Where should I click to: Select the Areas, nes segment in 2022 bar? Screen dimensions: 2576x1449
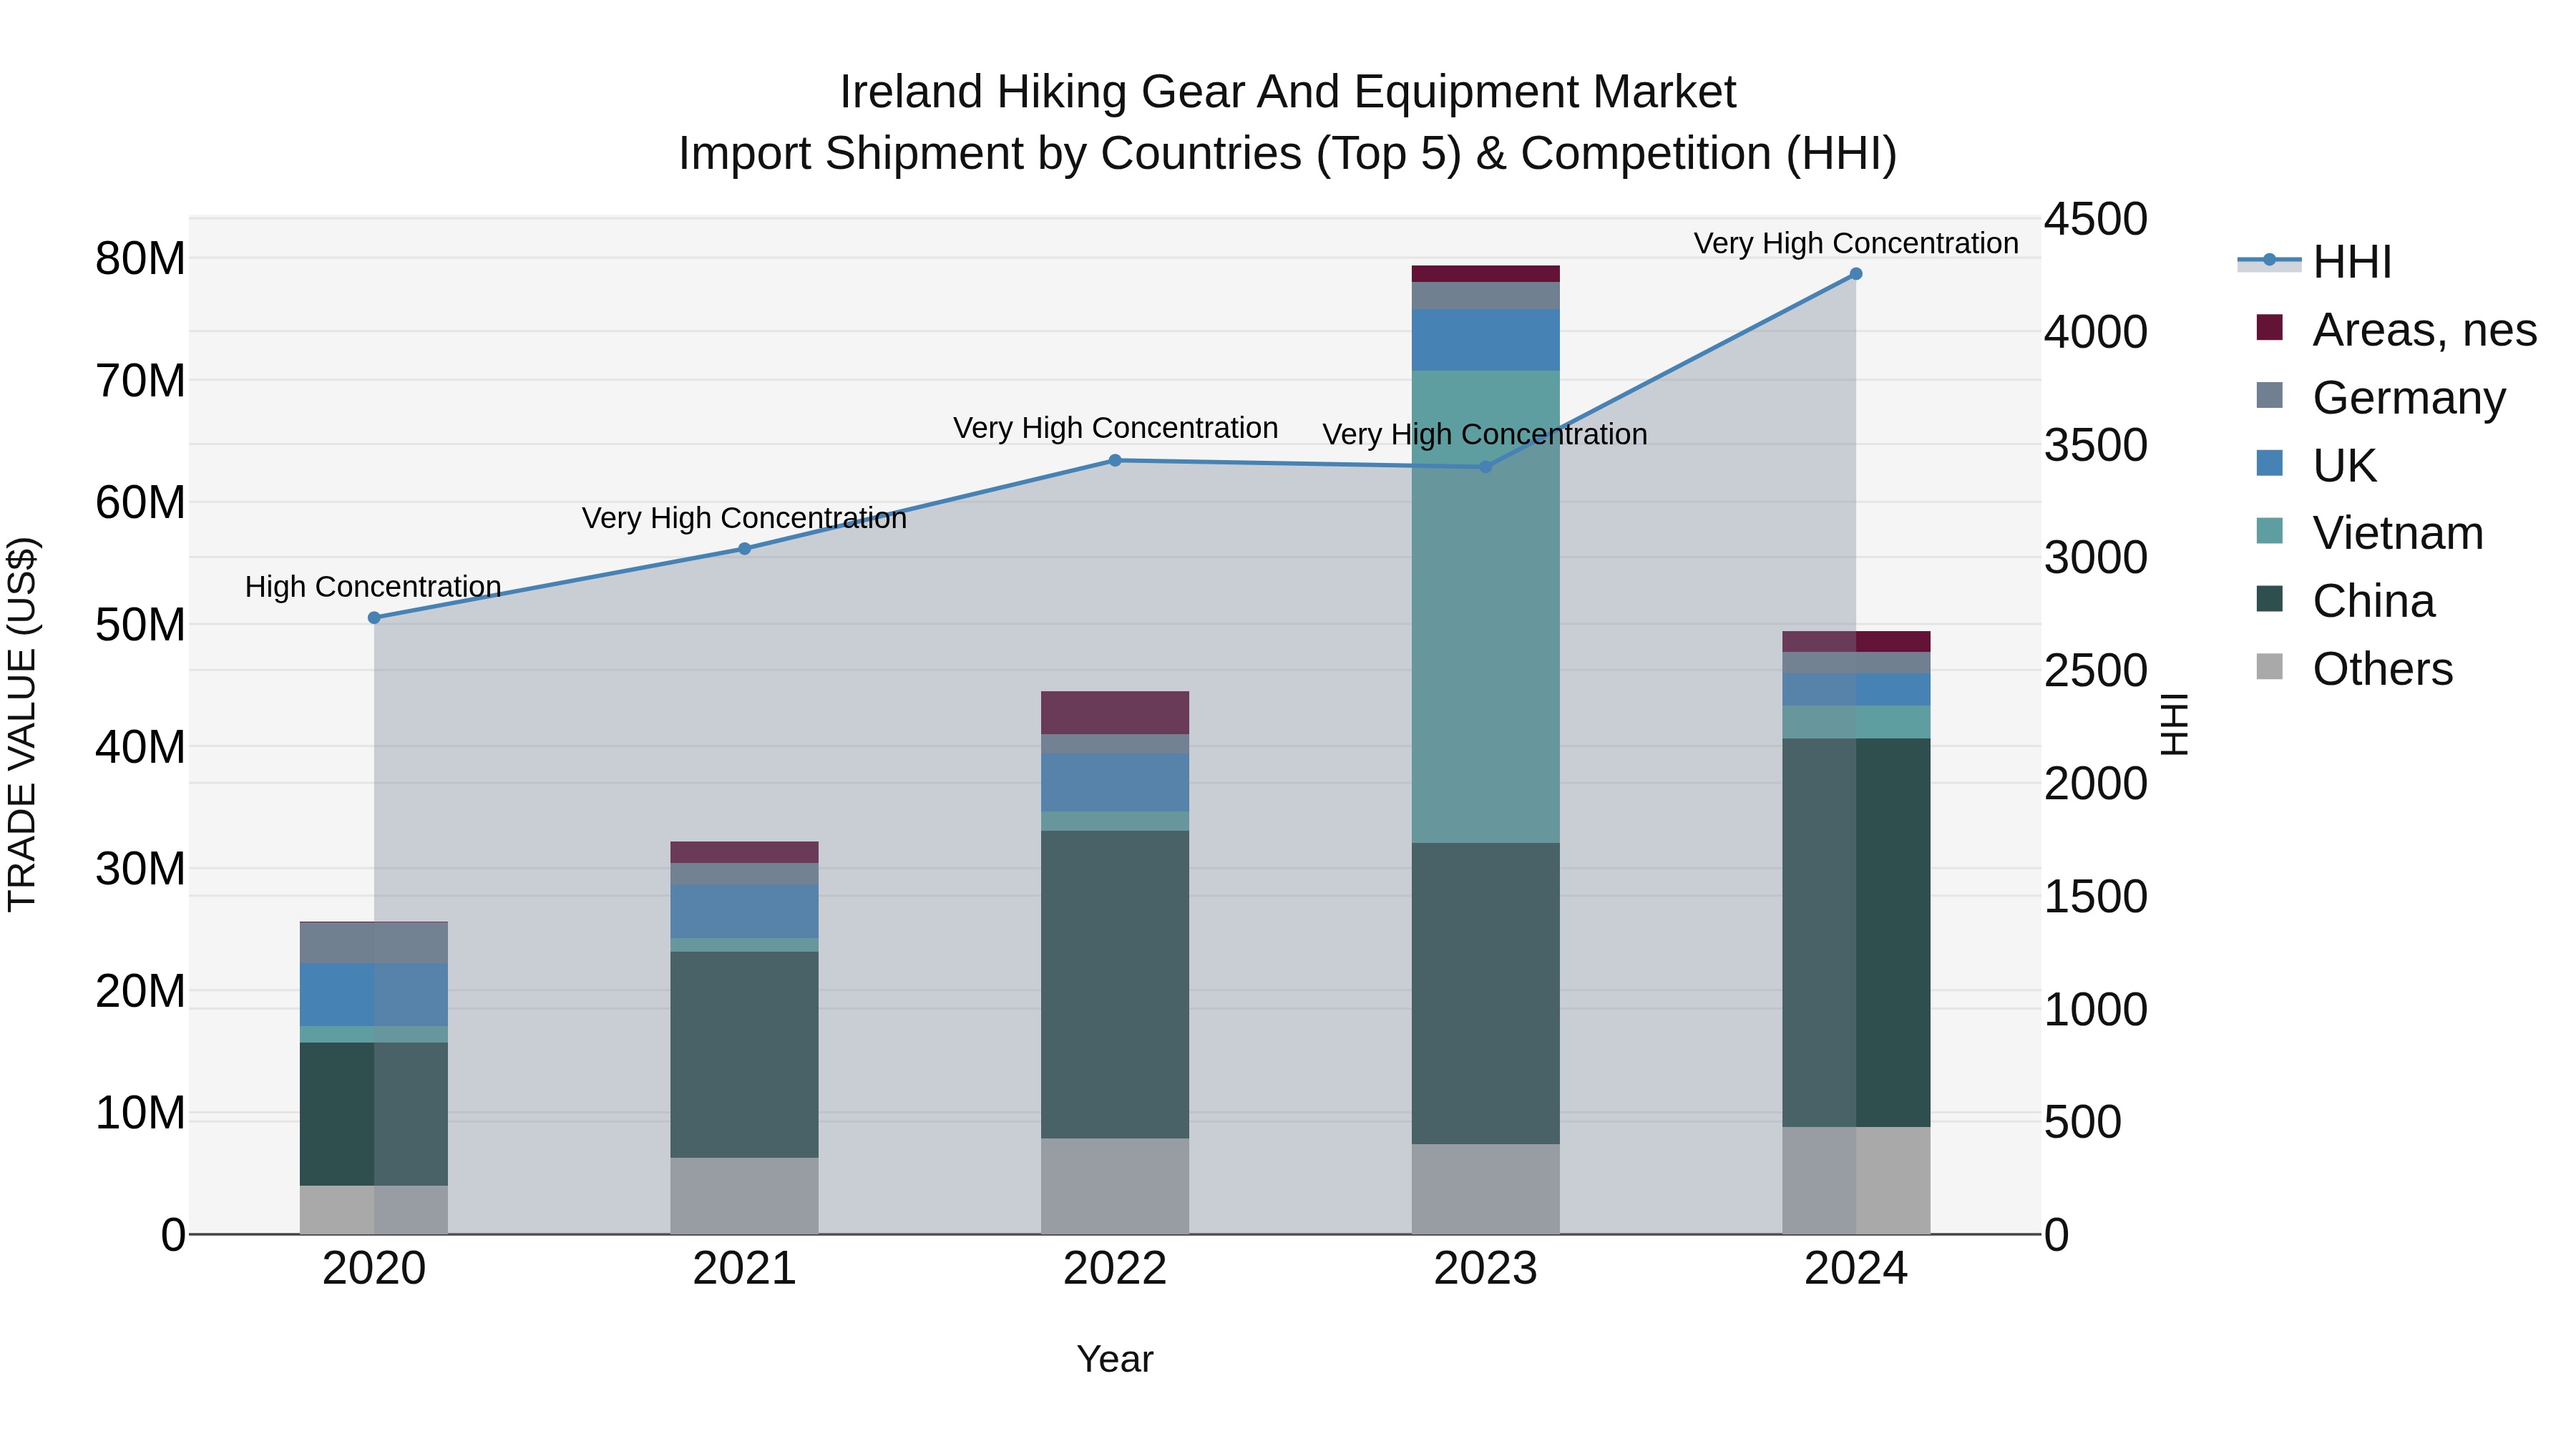click(1115, 713)
